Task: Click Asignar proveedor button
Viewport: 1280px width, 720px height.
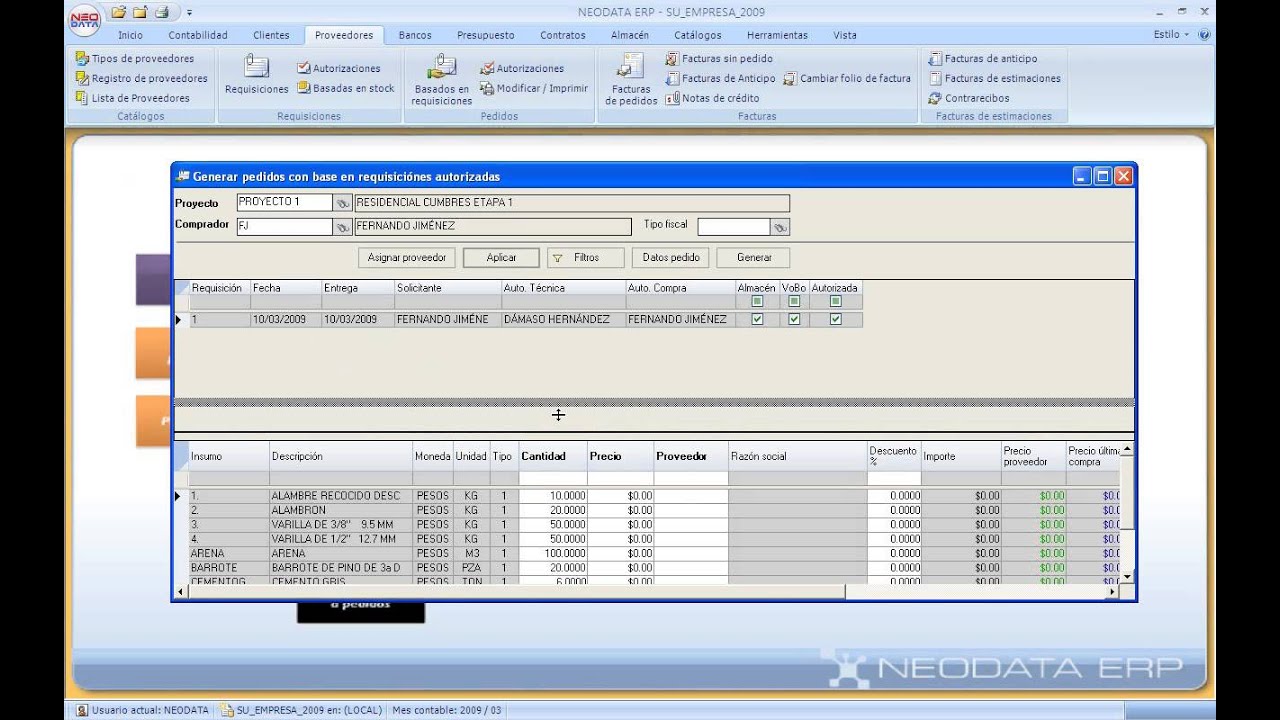Action: [x=407, y=257]
